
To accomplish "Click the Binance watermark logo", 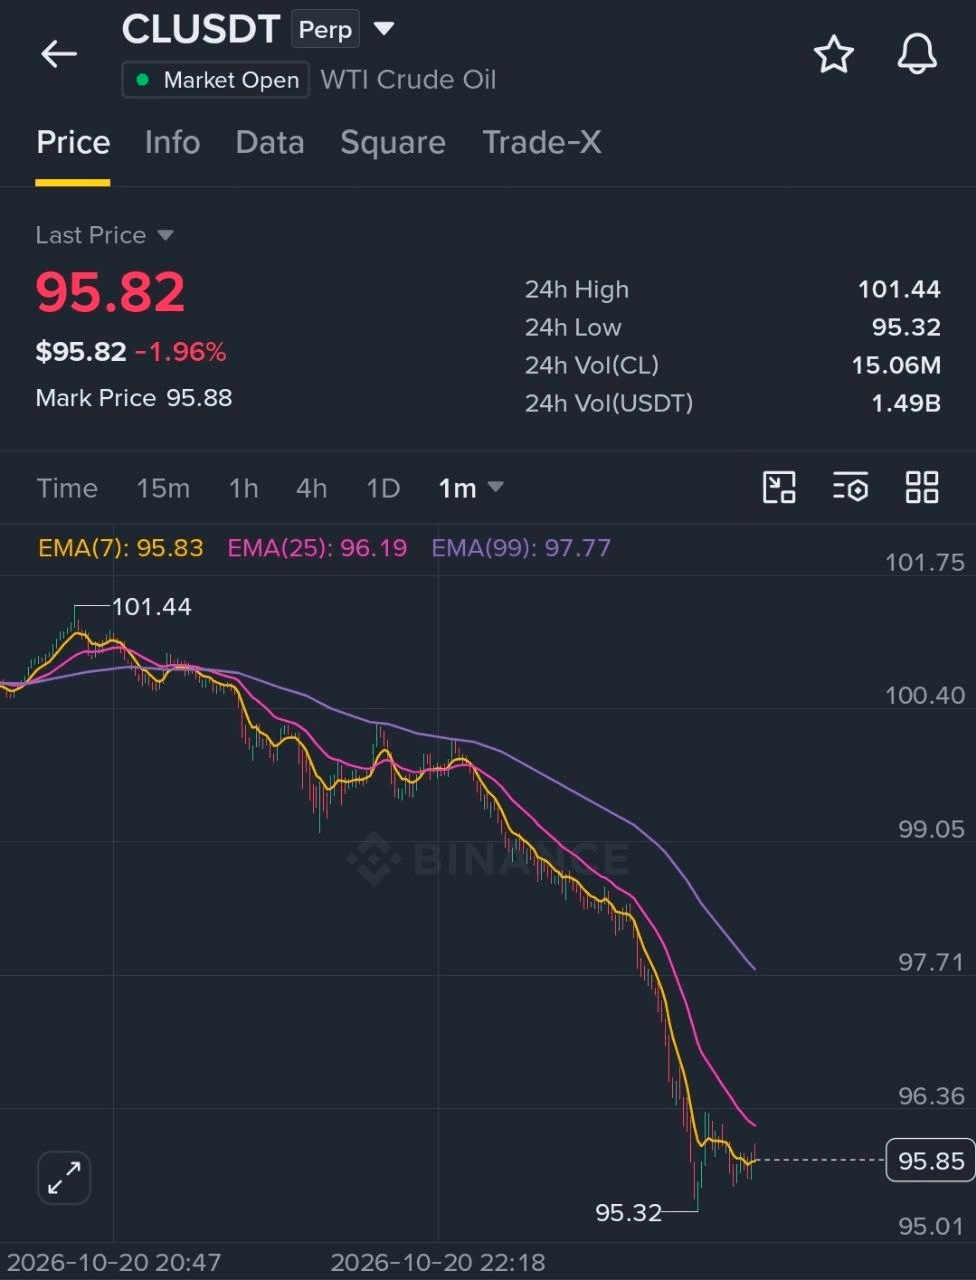I will pos(488,858).
